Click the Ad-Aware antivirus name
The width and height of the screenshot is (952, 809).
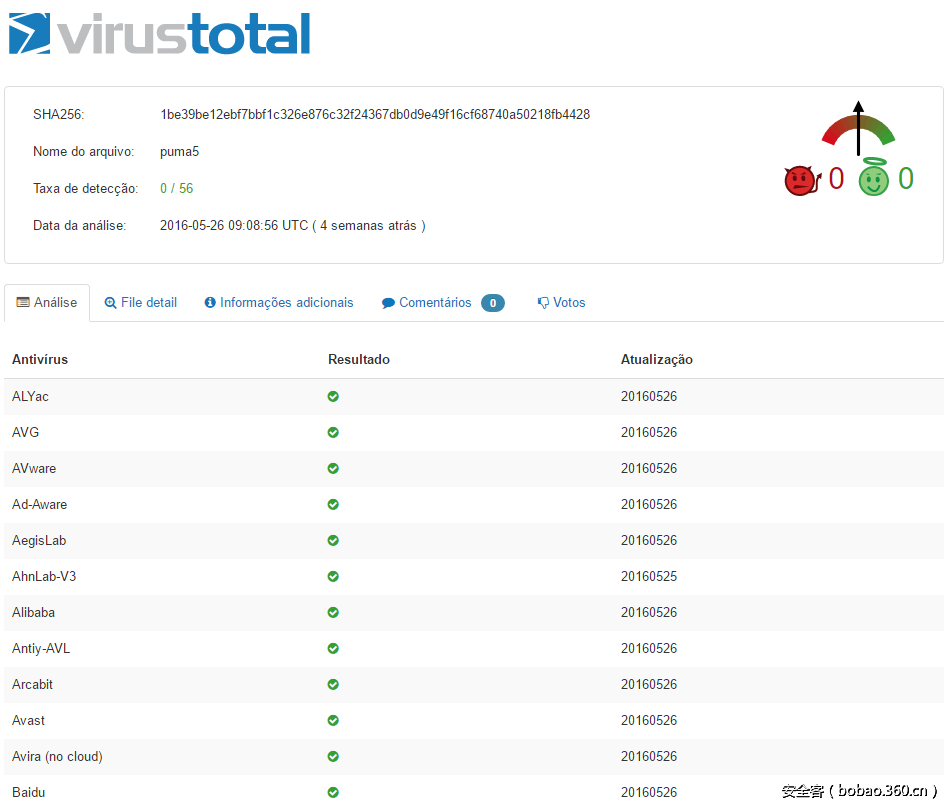click(39, 504)
